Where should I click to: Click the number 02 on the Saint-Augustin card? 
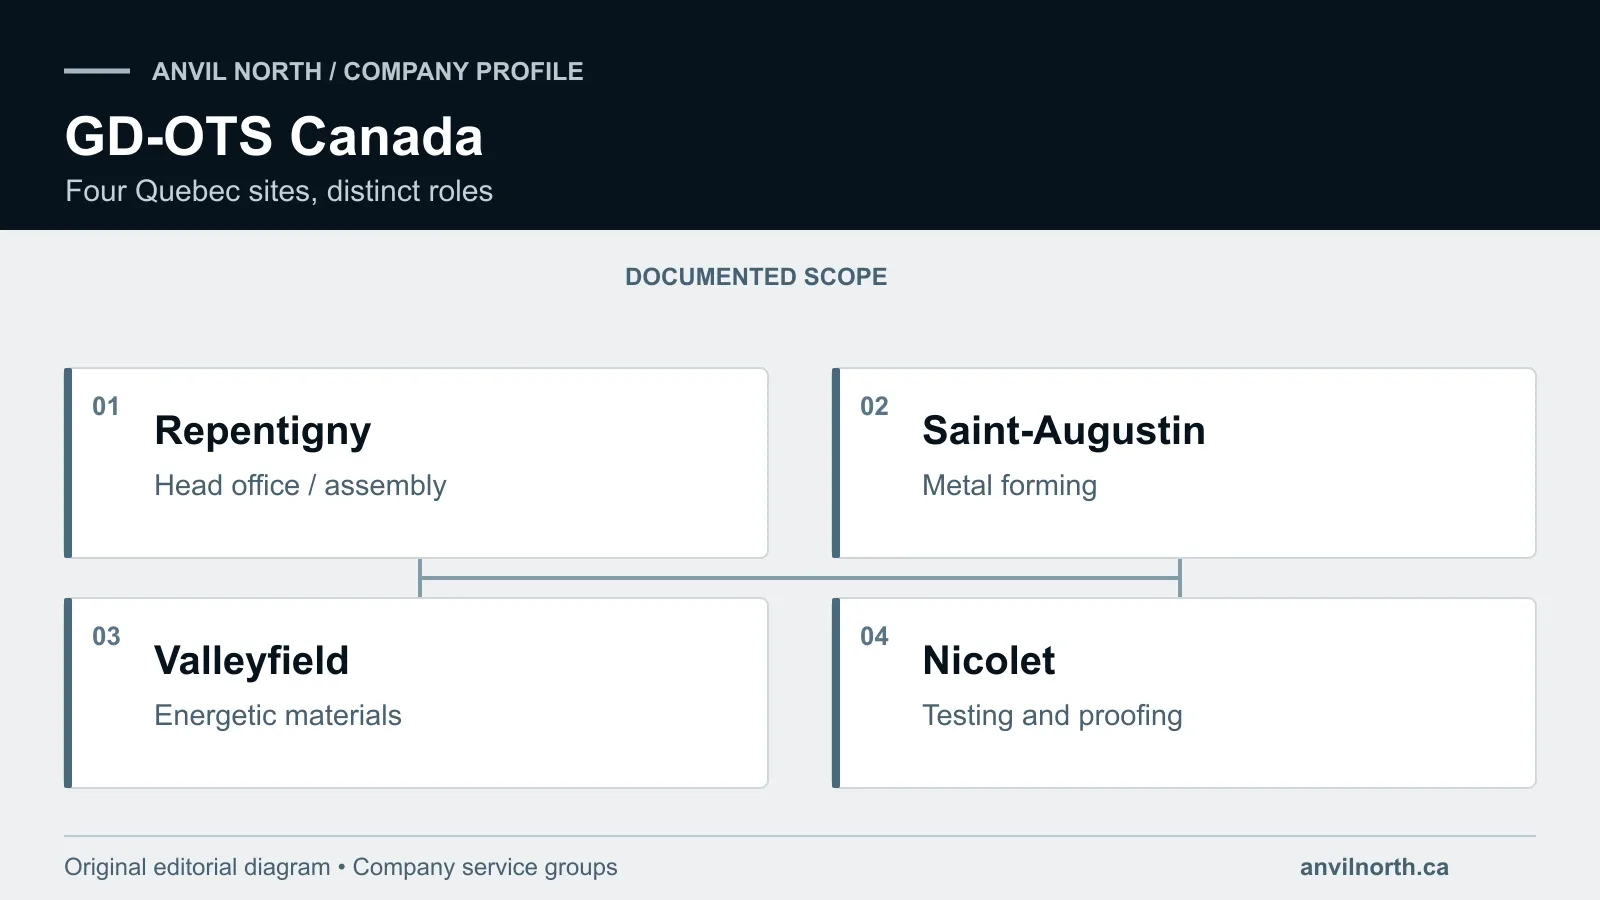coord(874,406)
